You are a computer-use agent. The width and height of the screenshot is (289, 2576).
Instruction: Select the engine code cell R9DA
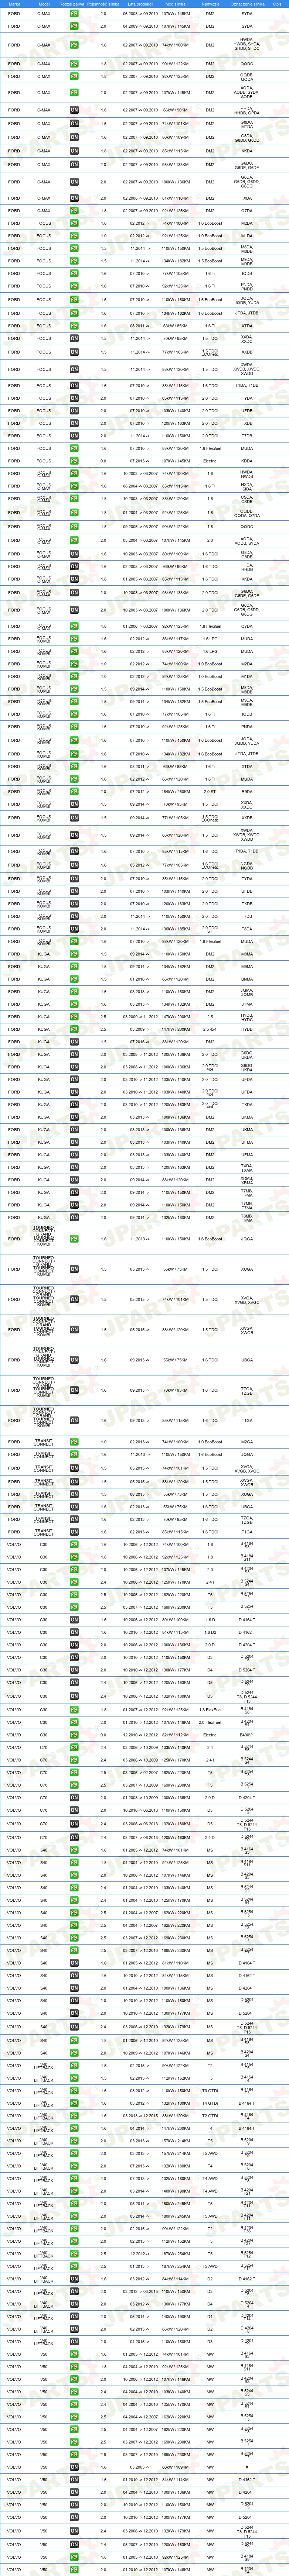(247, 792)
